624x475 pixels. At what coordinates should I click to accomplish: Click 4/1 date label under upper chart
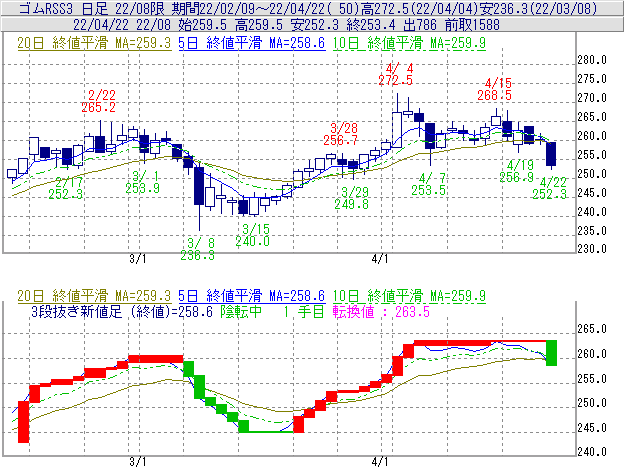(380, 259)
